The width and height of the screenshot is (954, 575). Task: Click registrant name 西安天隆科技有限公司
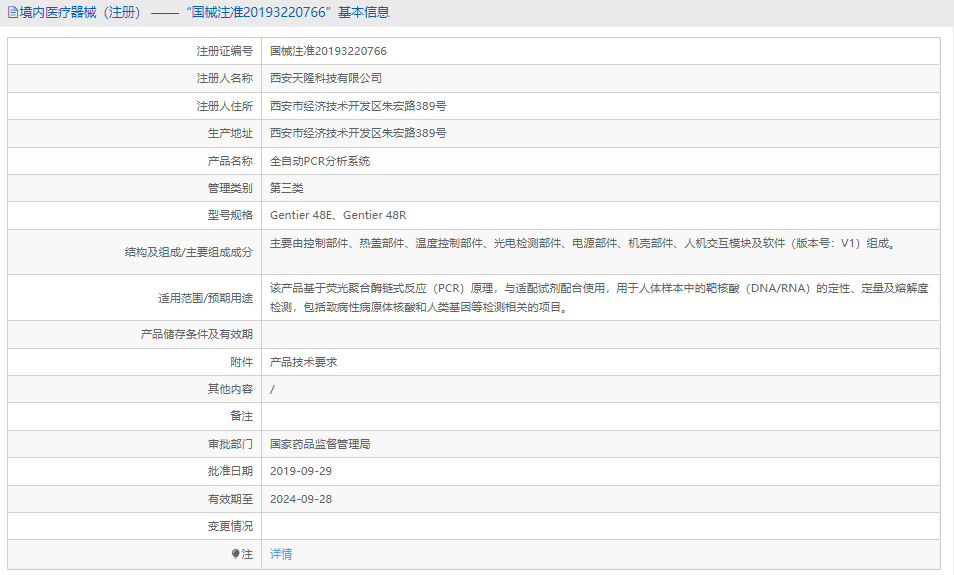pos(326,78)
